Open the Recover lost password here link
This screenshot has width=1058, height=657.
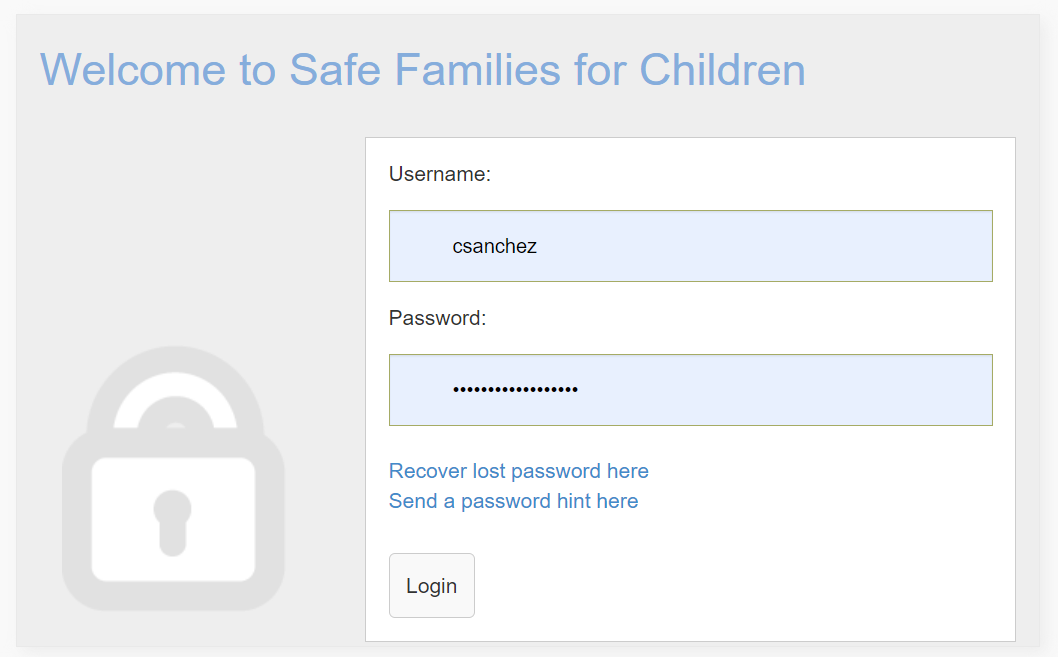click(518, 471)
